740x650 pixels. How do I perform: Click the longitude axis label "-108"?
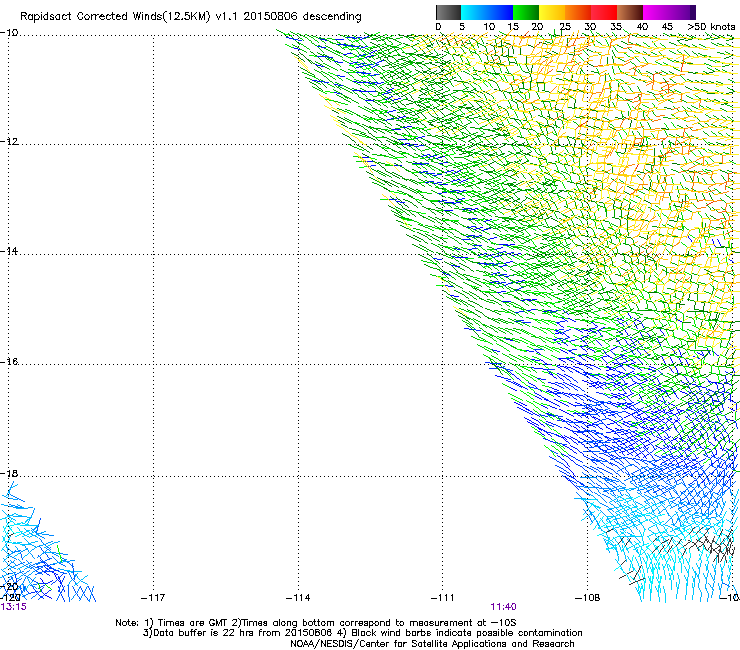(587, 598)
